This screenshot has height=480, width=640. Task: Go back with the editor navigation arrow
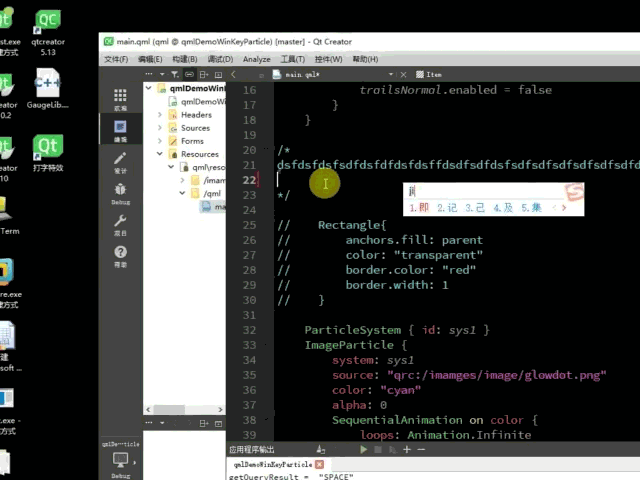233,74
